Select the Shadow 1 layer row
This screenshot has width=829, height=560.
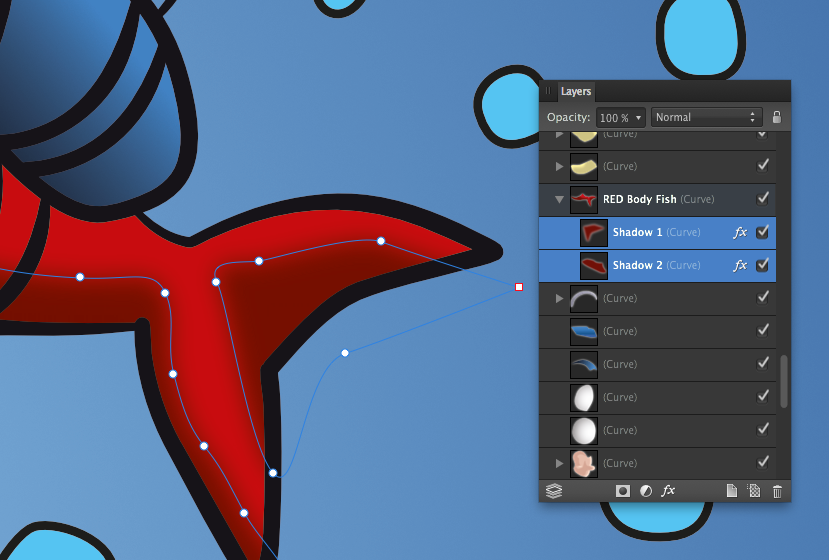tap(657, 233)
